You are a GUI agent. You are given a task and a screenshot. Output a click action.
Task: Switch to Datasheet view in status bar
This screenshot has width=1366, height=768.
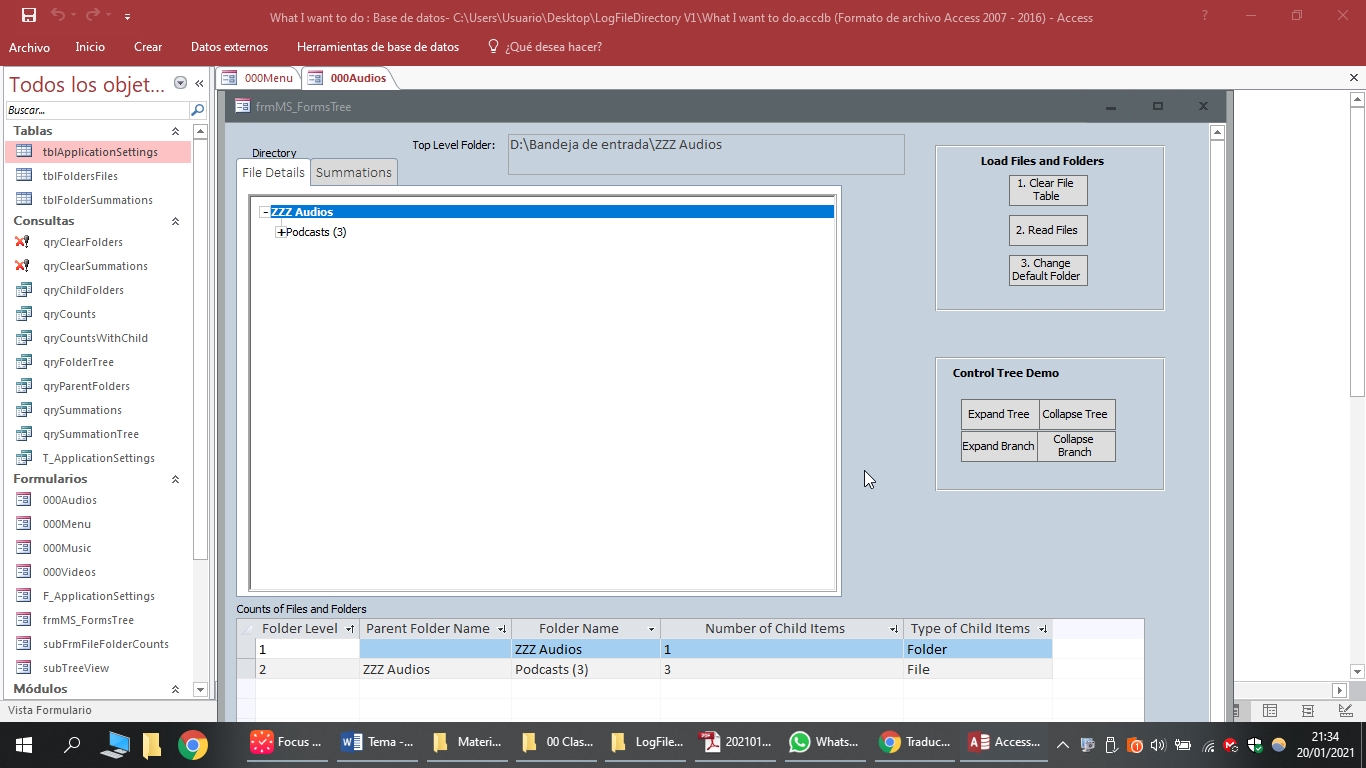click(x=1270, y=710)
